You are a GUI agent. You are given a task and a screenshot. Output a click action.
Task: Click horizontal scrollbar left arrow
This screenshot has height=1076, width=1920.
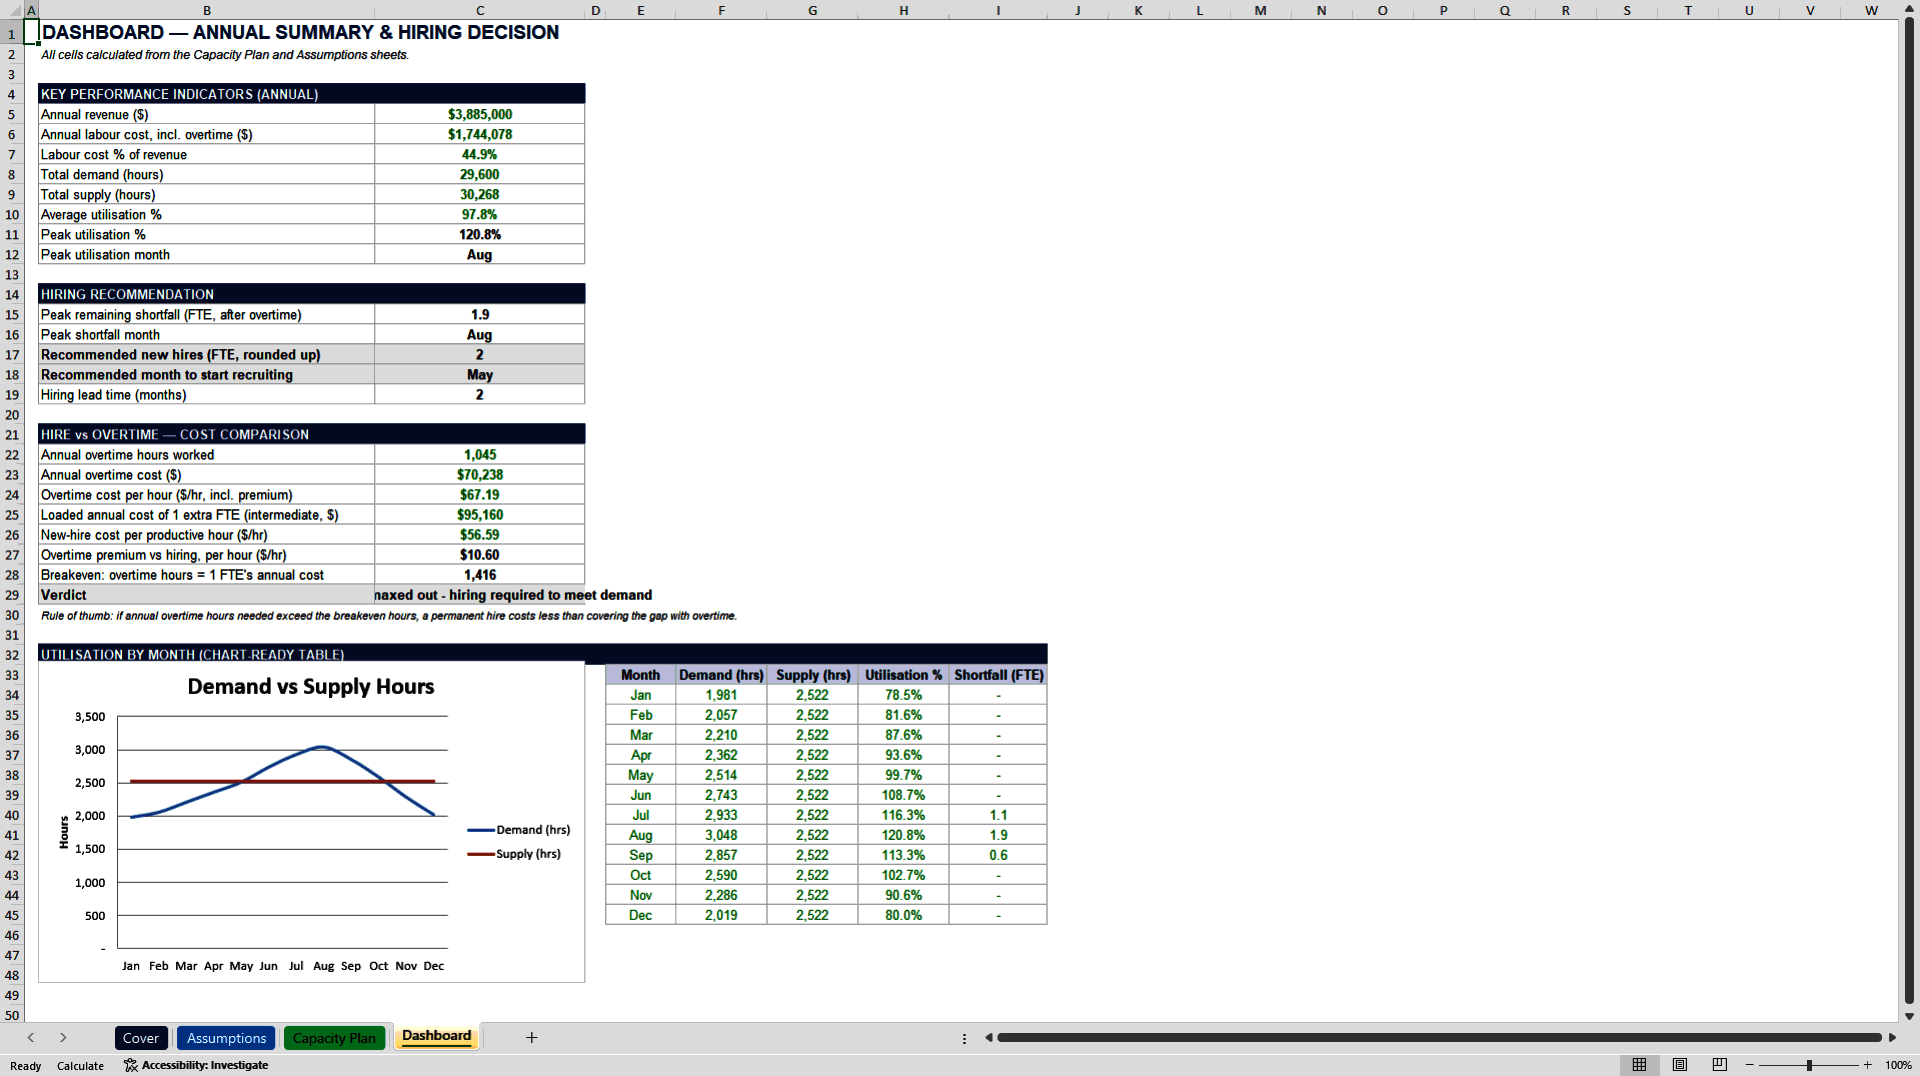pyautogui.click(x=989, y=1038)
